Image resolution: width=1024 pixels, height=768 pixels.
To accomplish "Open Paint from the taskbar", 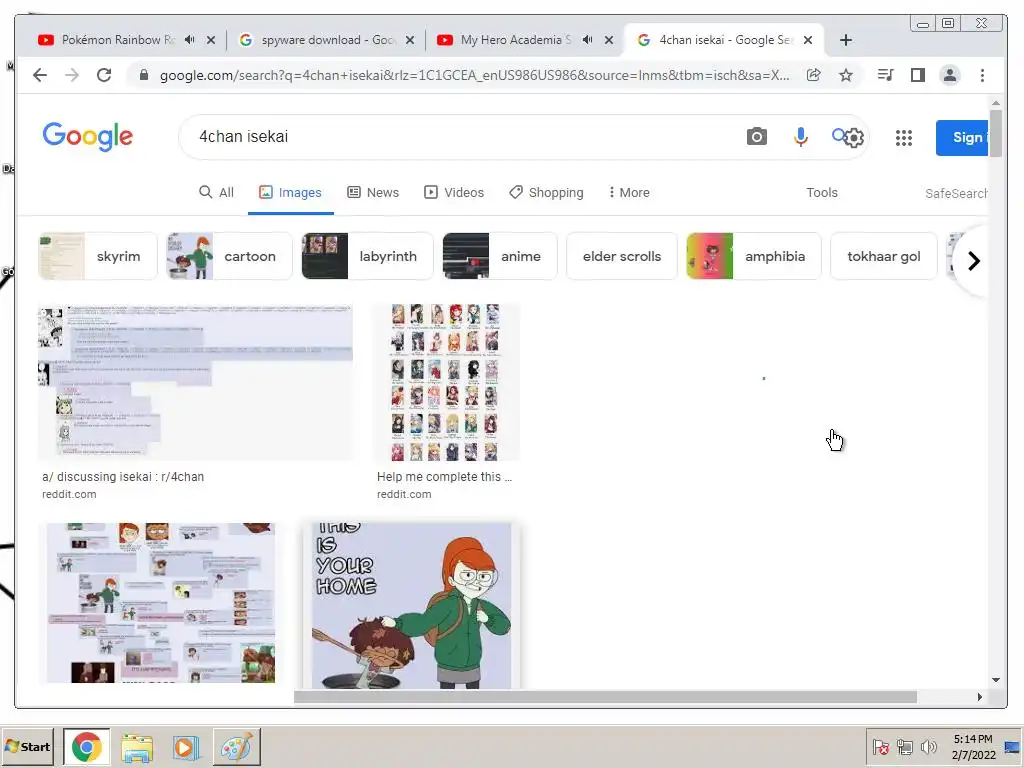I will [236, 746].
